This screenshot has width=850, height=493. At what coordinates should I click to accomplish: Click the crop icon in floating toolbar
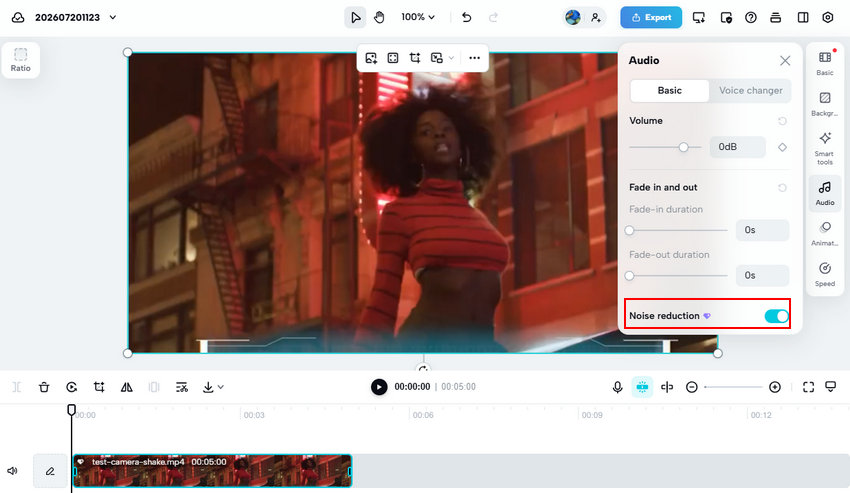[x=415, y=58]
